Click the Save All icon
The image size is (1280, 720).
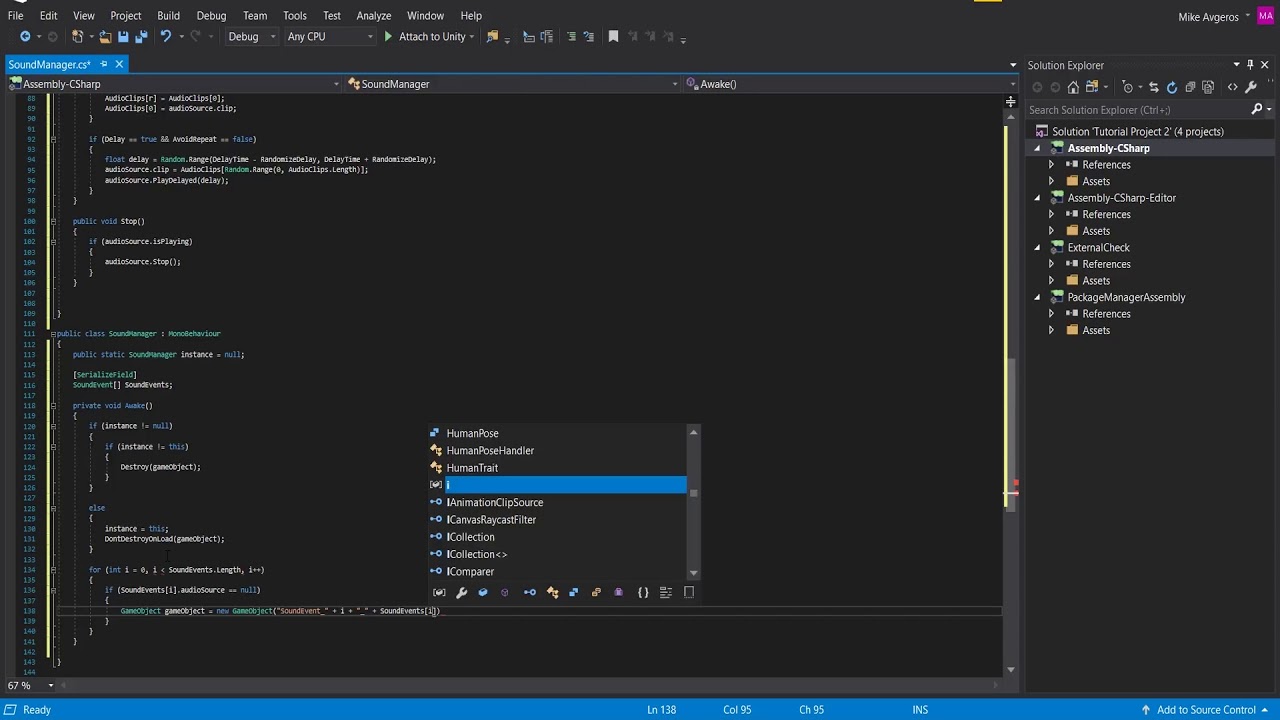point(141,36)
